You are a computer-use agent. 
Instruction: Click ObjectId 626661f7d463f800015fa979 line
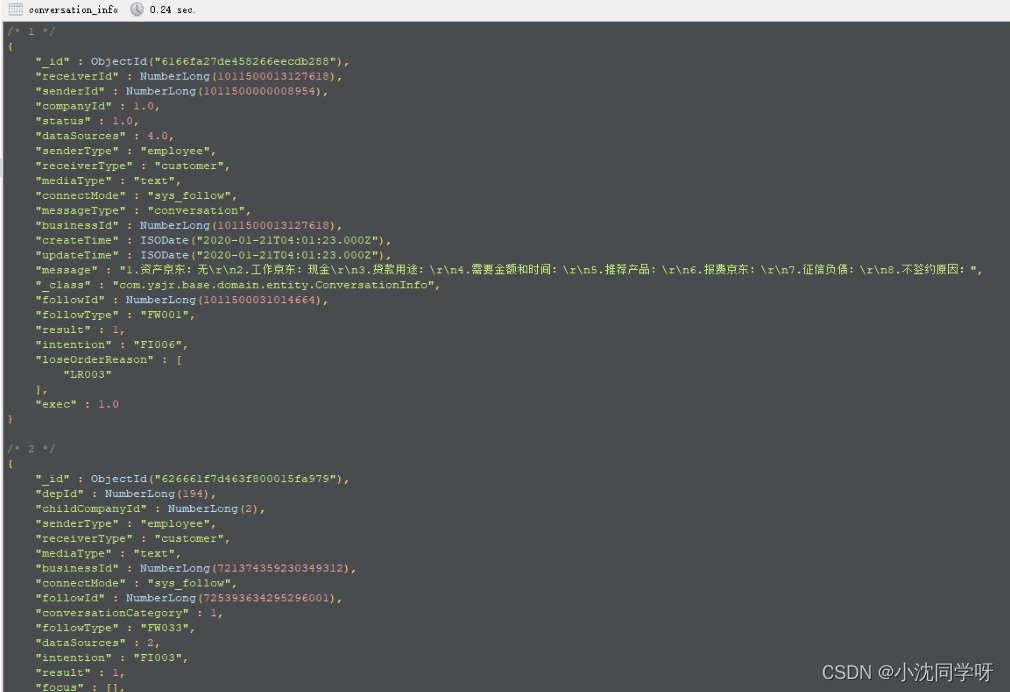[193, 479]
